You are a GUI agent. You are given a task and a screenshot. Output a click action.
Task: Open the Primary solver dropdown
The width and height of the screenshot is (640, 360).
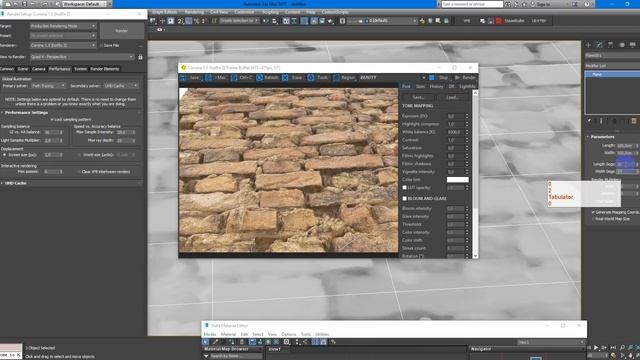point(48,86)
